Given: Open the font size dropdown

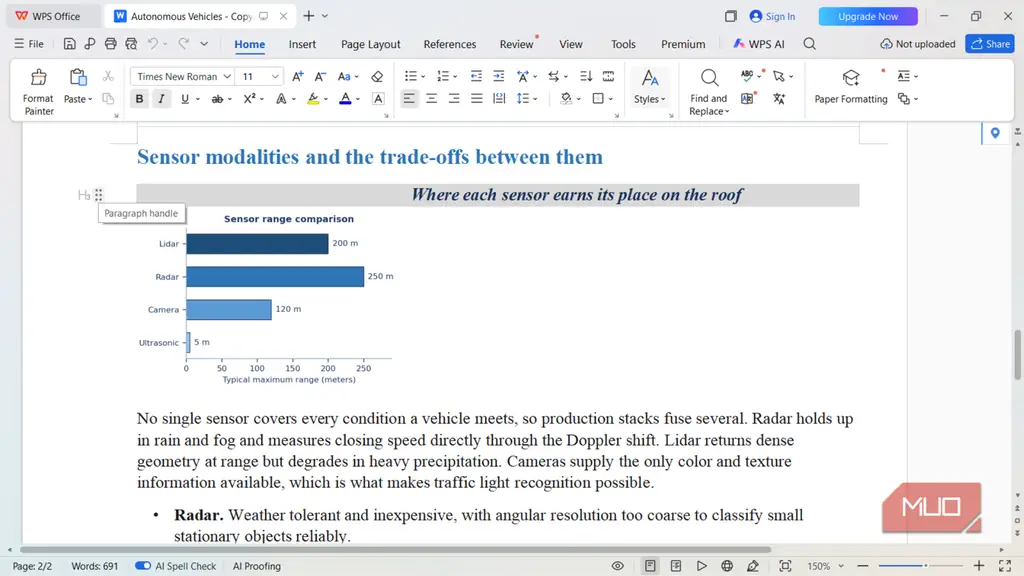Looking at the screenshot, I should coord(275,76).
